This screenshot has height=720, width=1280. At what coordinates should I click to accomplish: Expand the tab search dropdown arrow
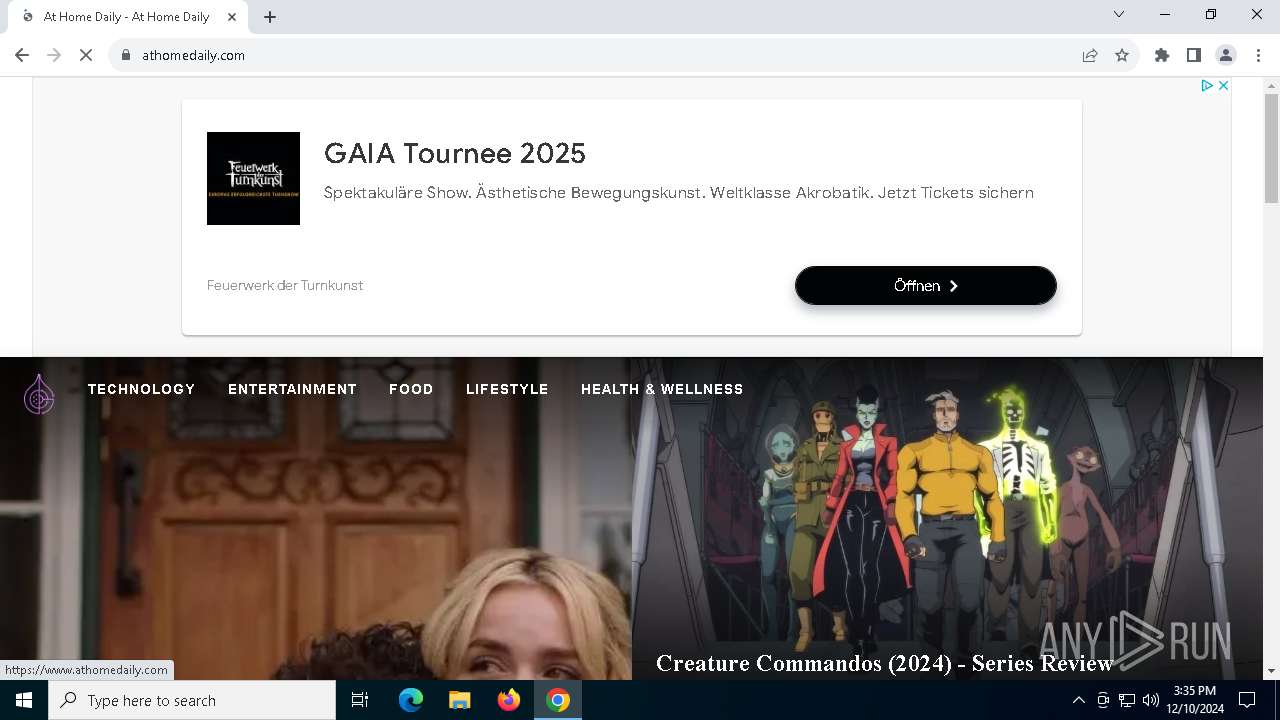coord(1119,14)
